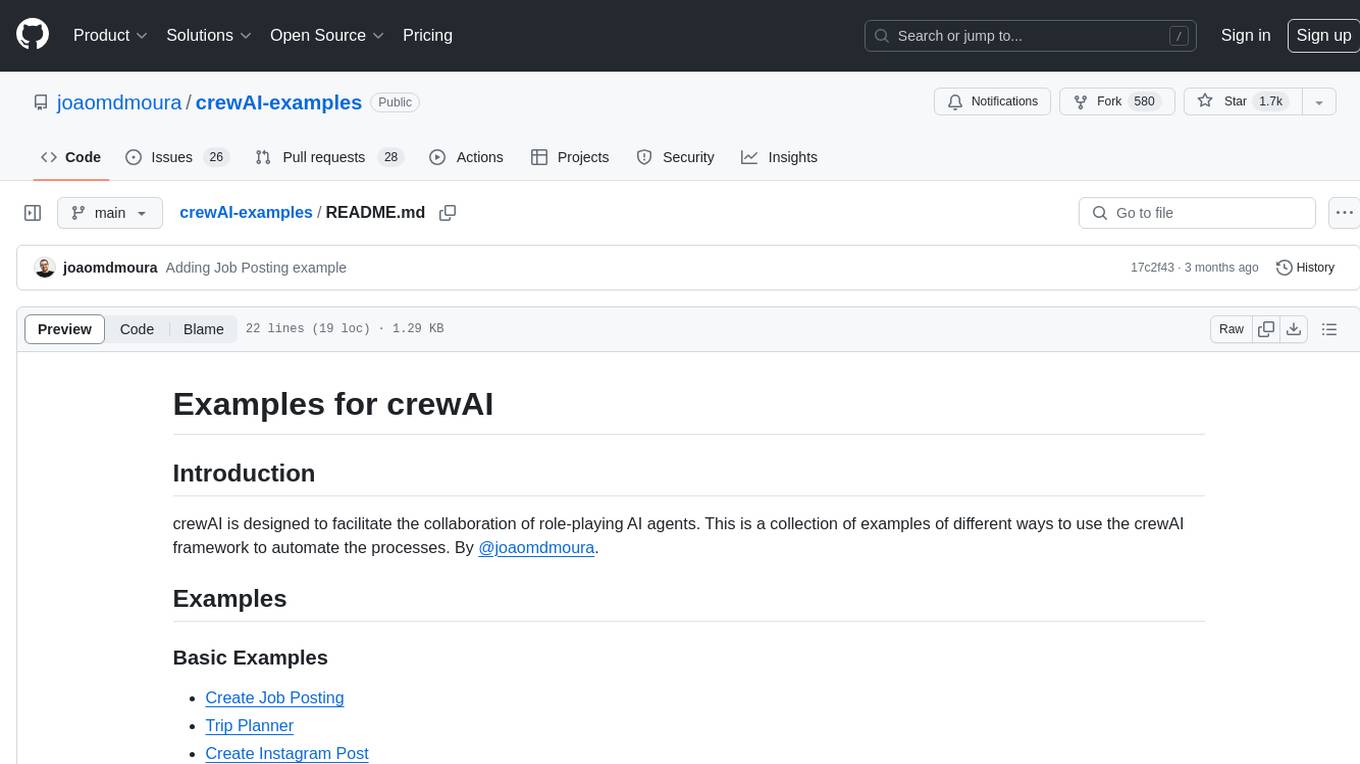Viewport: 1360px width, 764px height.
Task: Click the Fork count 580
Action: click(x=1144, y=102)
